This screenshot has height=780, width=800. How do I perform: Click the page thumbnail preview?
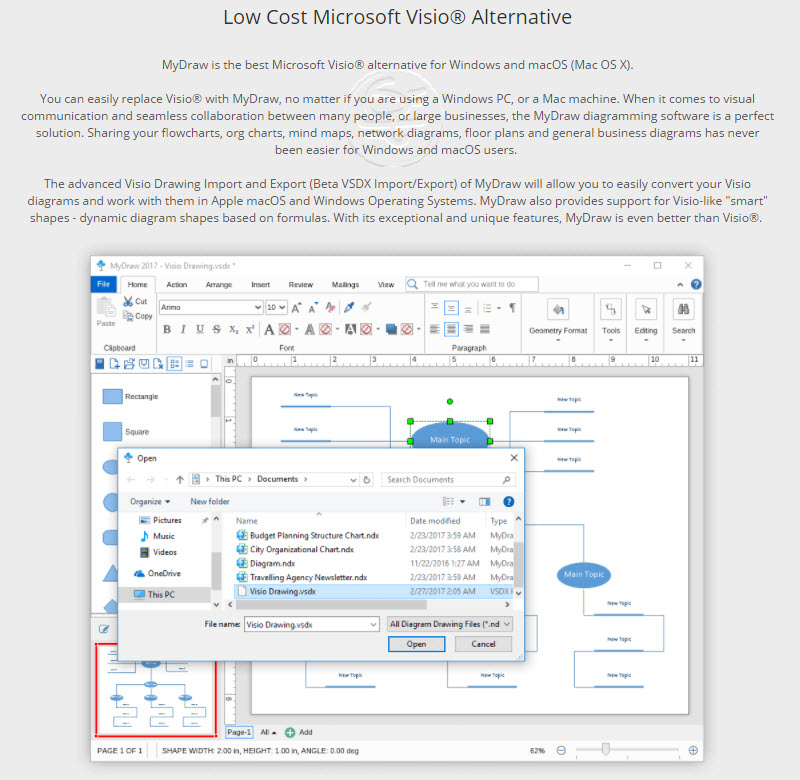[x=156, y=690]
